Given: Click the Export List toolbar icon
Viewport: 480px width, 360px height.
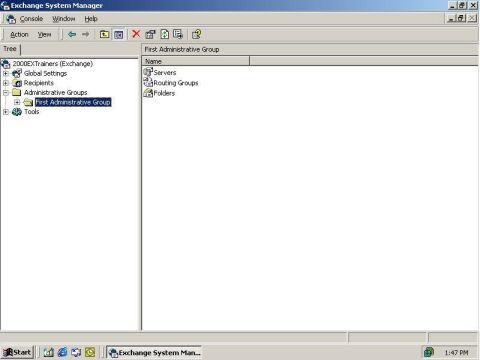Looking at the screenshot, I should pos(178,34).
